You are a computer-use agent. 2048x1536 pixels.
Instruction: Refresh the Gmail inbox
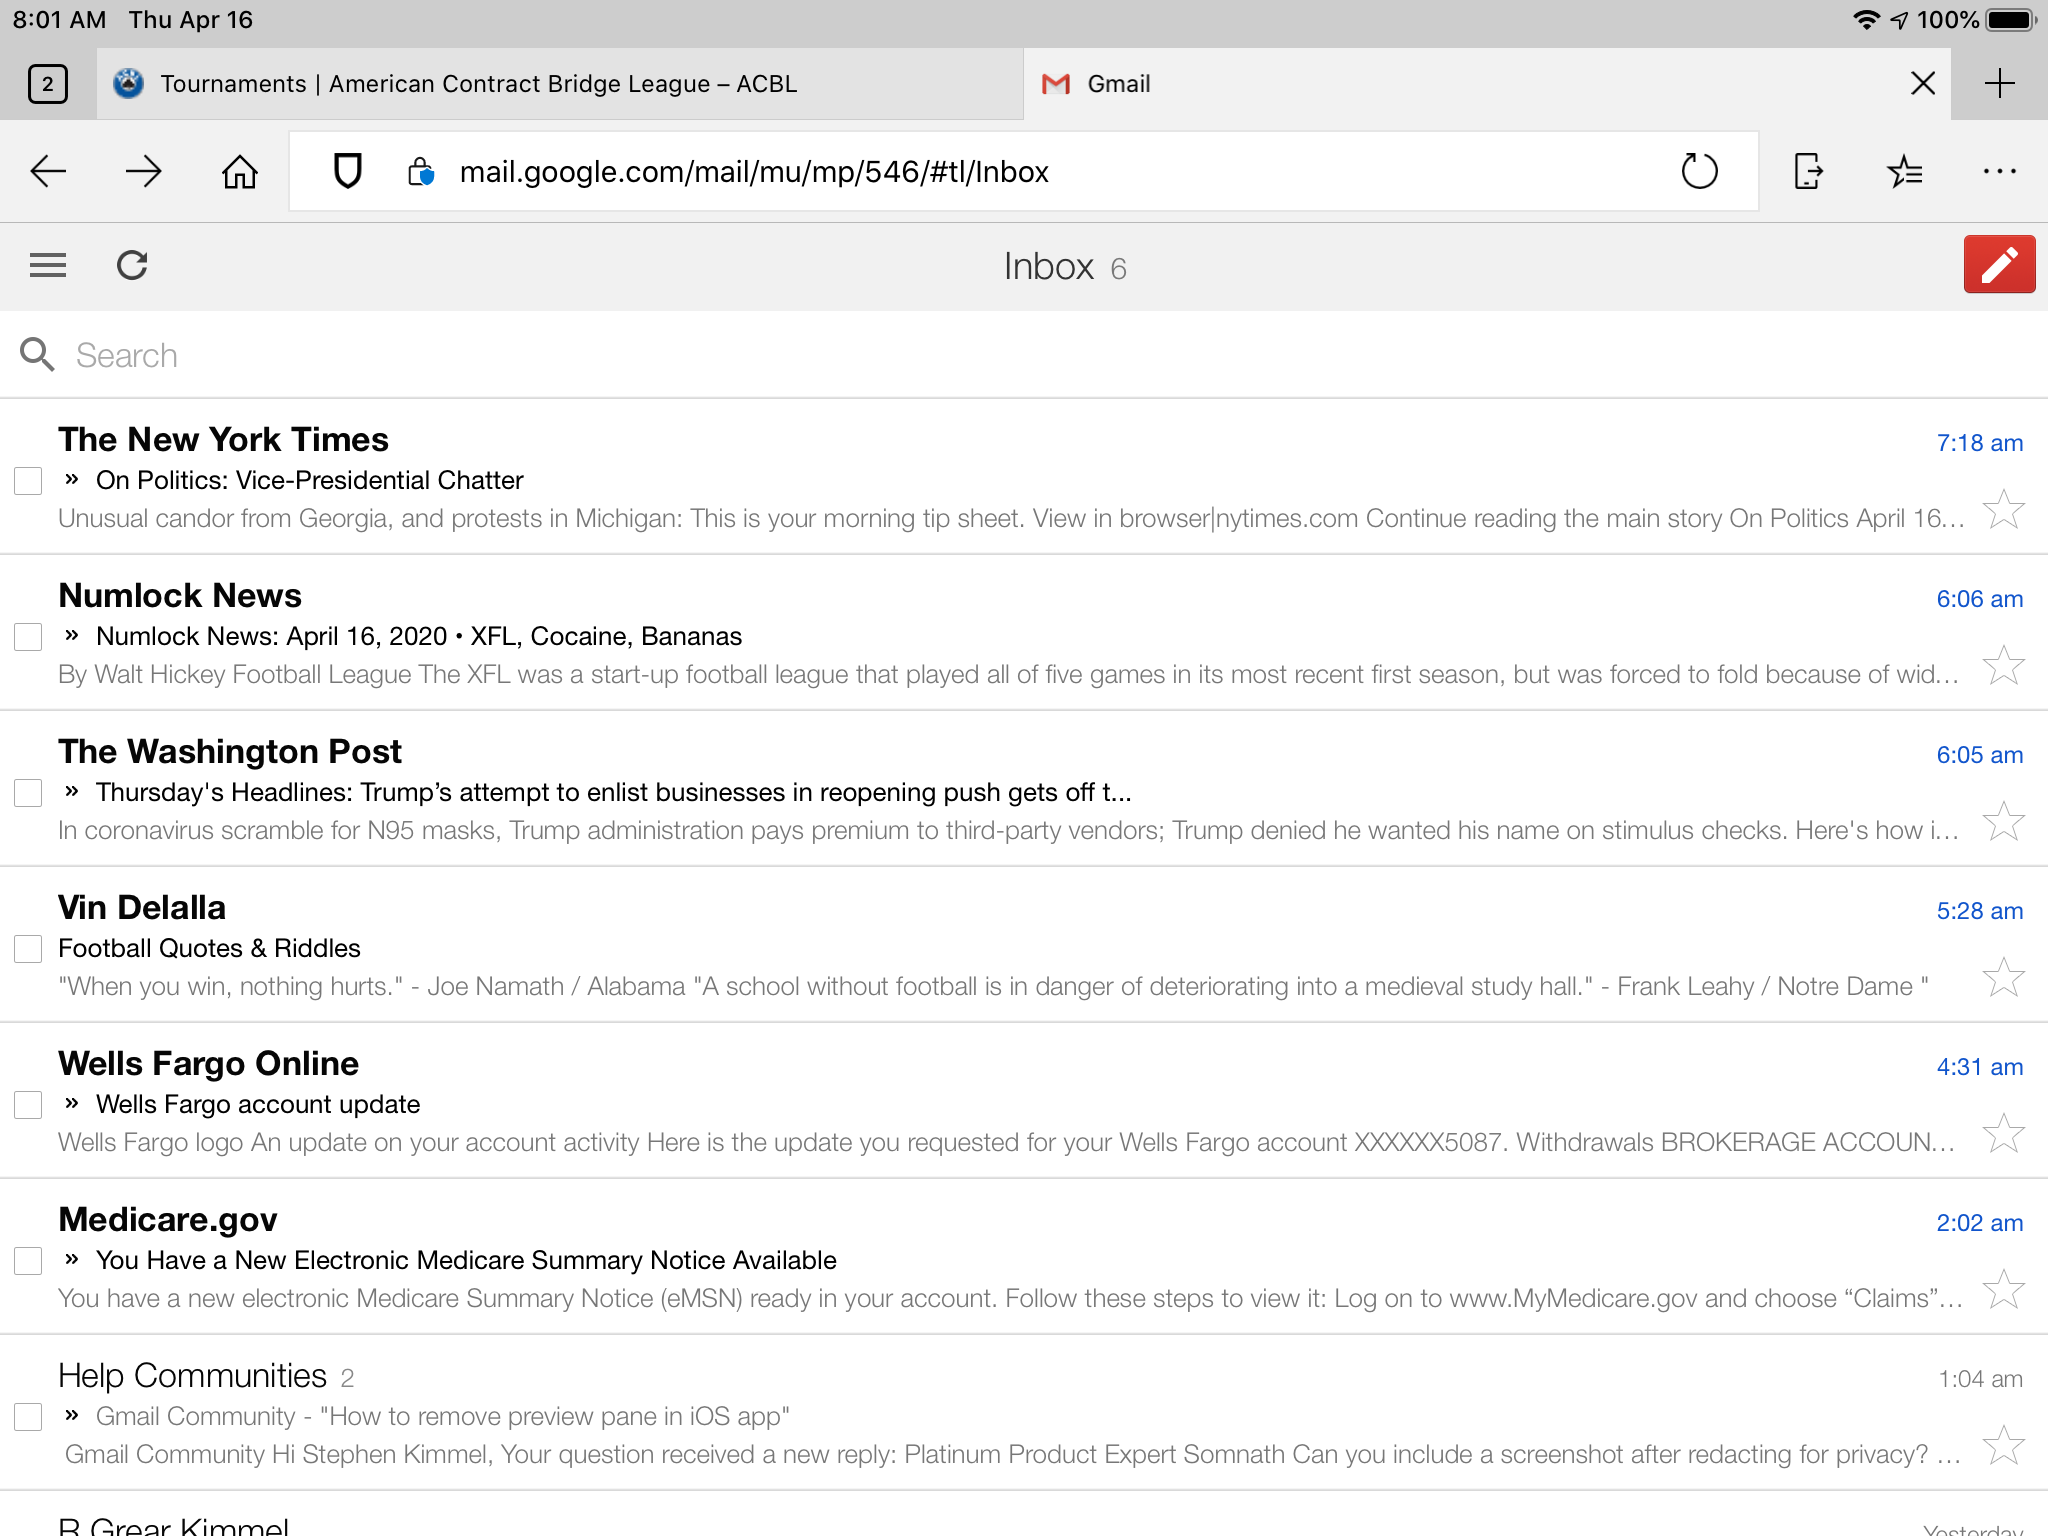[x=132, y=265]
